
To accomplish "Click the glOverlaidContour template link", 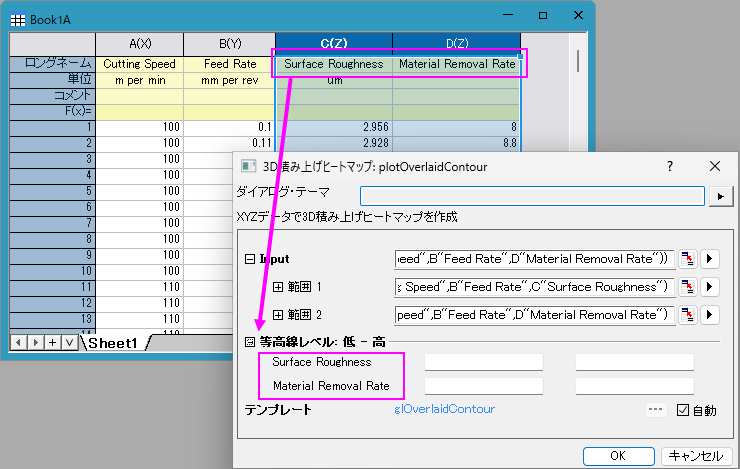I will pos(445,409).
